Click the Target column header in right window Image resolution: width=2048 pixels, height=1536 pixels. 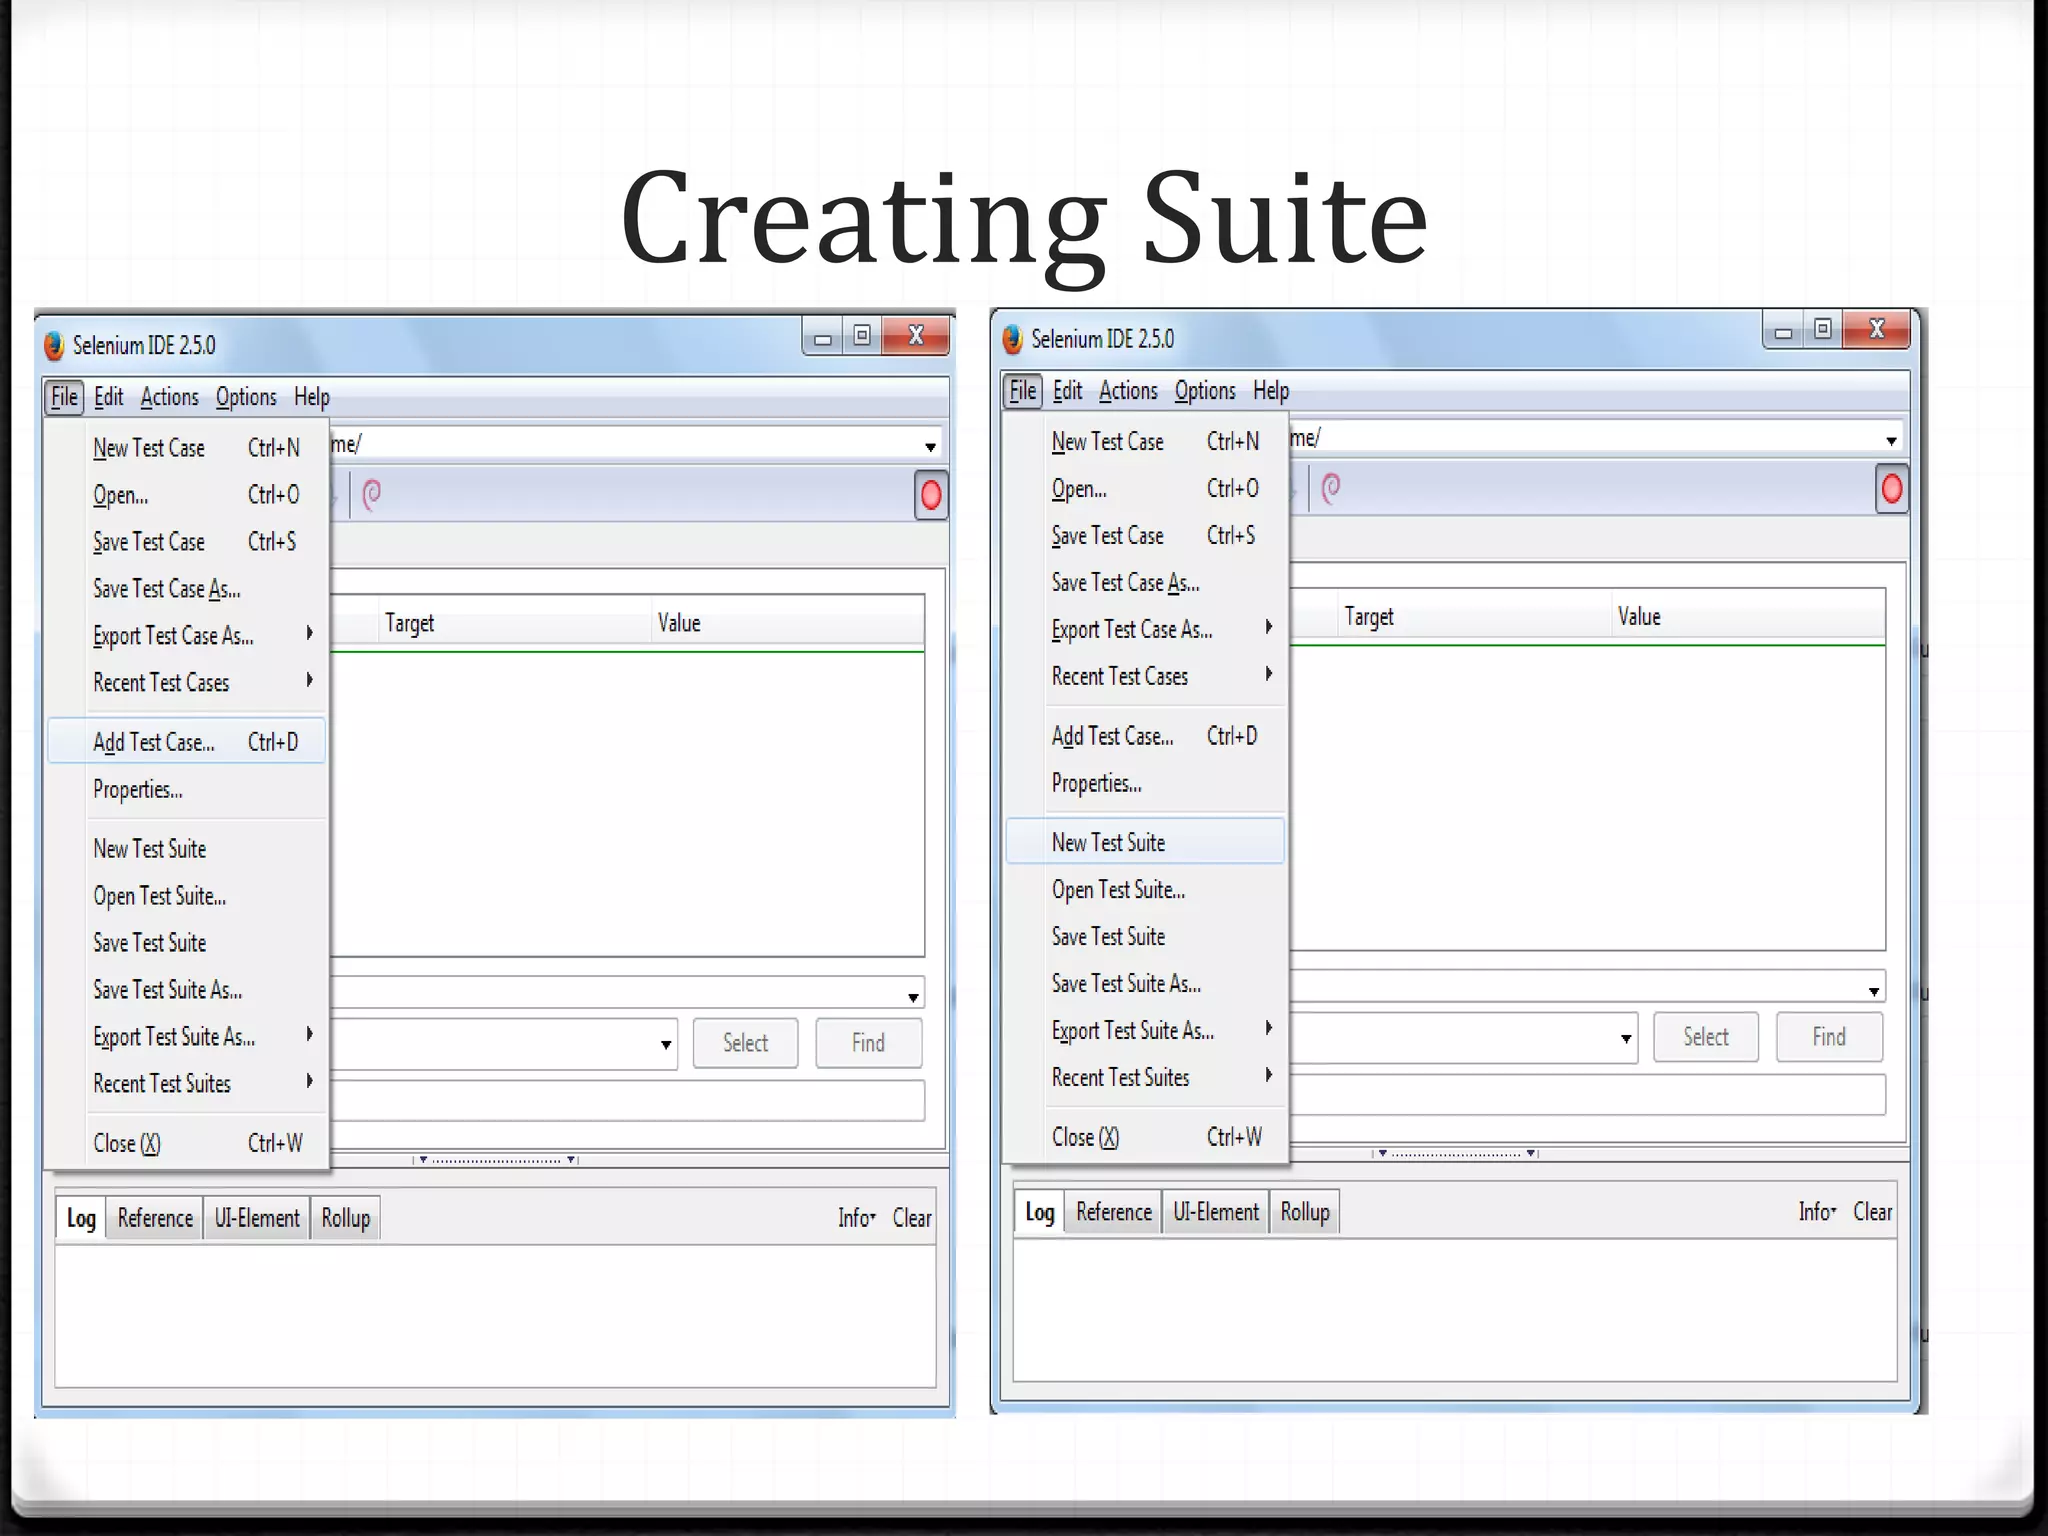1474,617
